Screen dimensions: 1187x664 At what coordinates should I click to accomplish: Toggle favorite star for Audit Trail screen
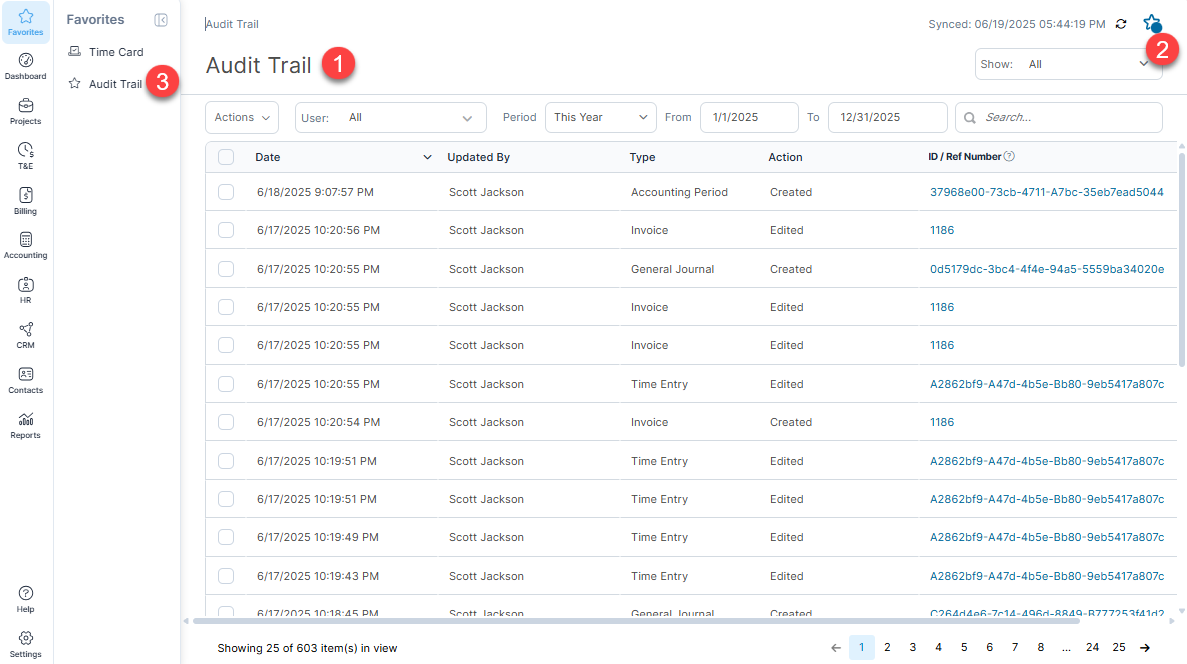tap(1151, 23)
